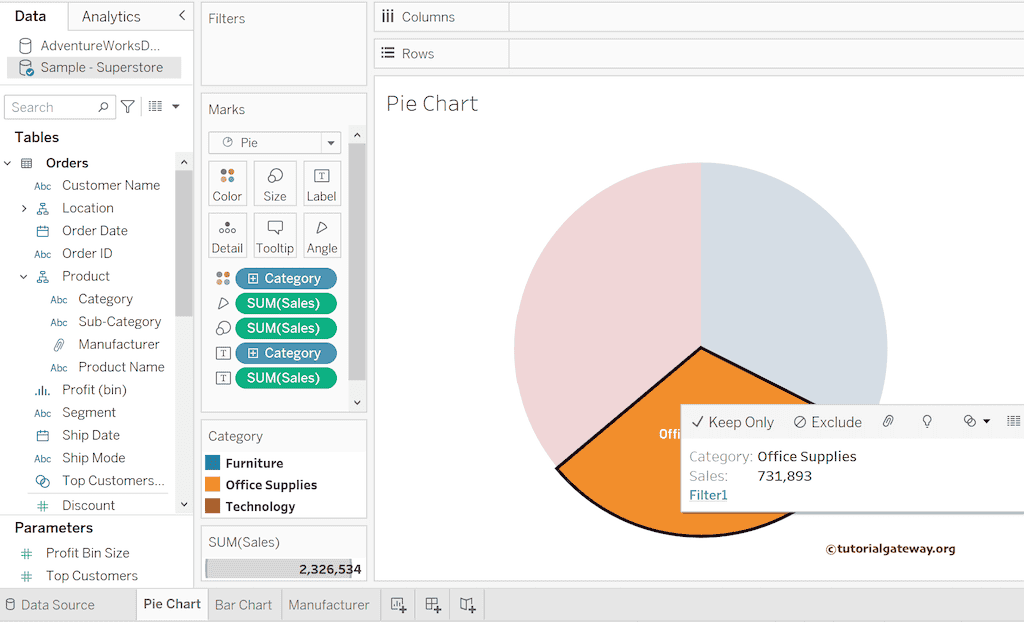Switch to the Bar Chart sheet tab

(243, 605)
